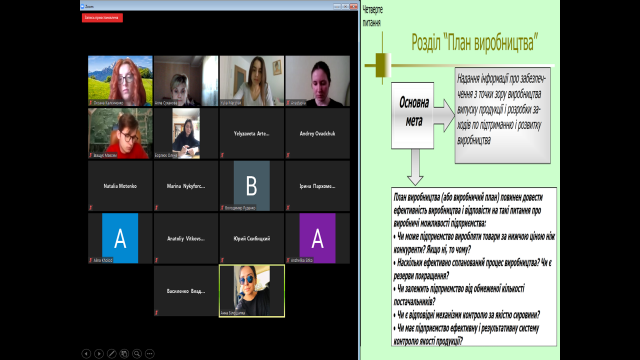Click the muted mic icon on Василенко Влад... tile
Viewport: 640px width, 360px height.
(156, 313)
